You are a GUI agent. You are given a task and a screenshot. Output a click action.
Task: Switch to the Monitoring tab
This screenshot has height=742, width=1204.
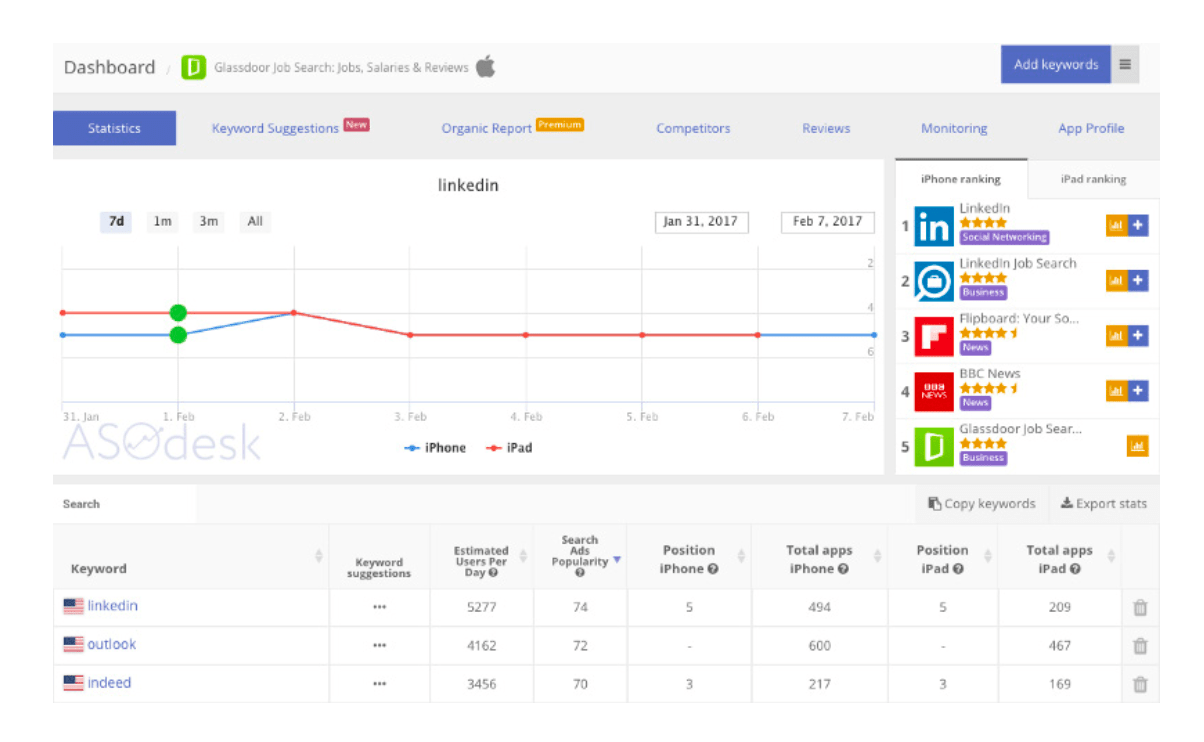(954, 129)
